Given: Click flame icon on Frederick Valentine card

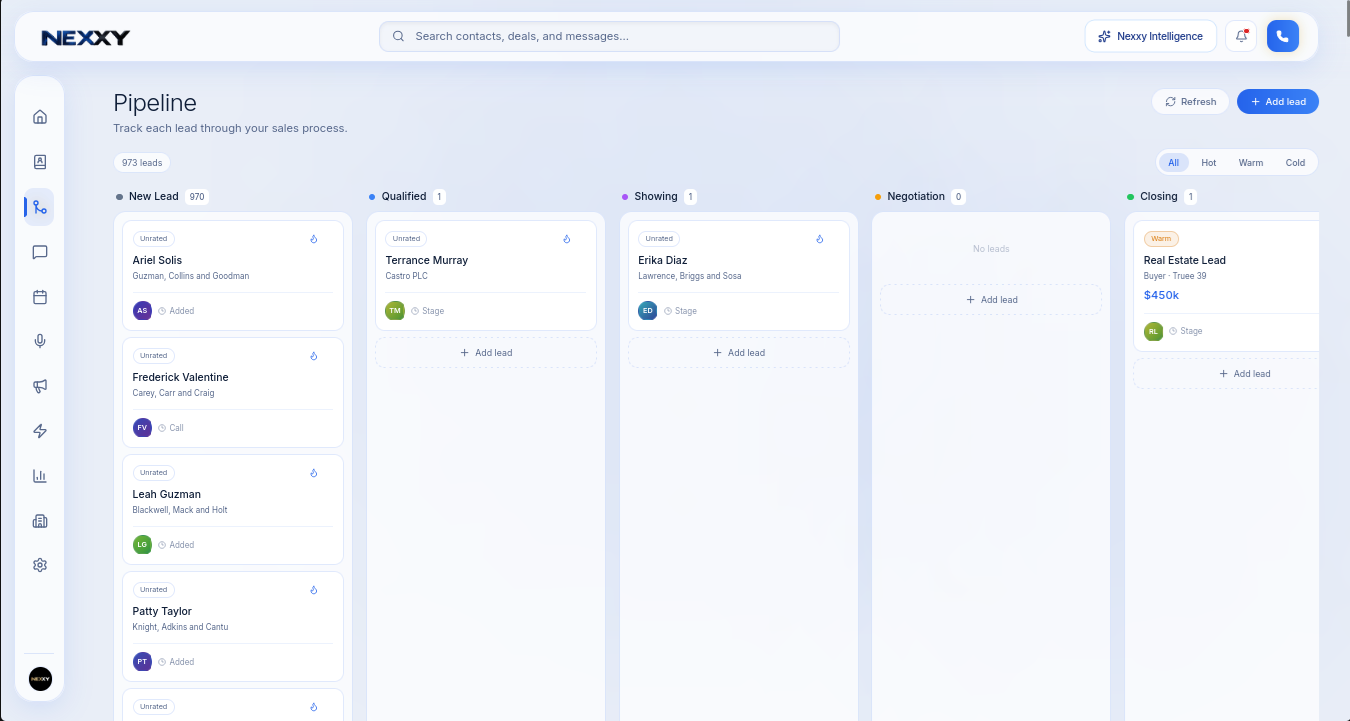Looking at the screenshot, I should (x=313, y=356).
